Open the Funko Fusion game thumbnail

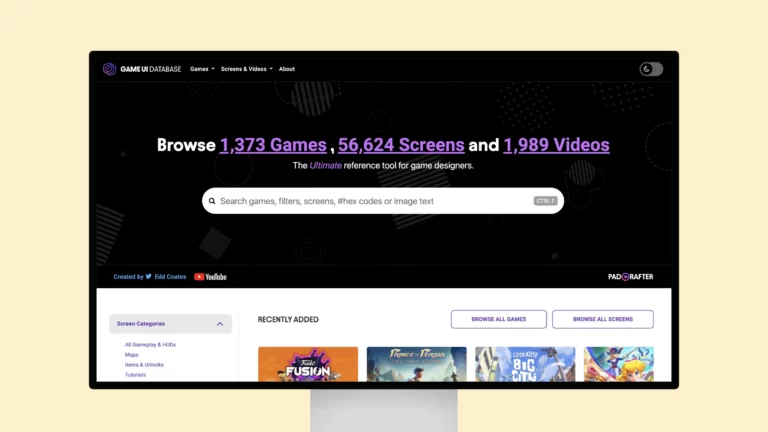click(x=308, y=364)
